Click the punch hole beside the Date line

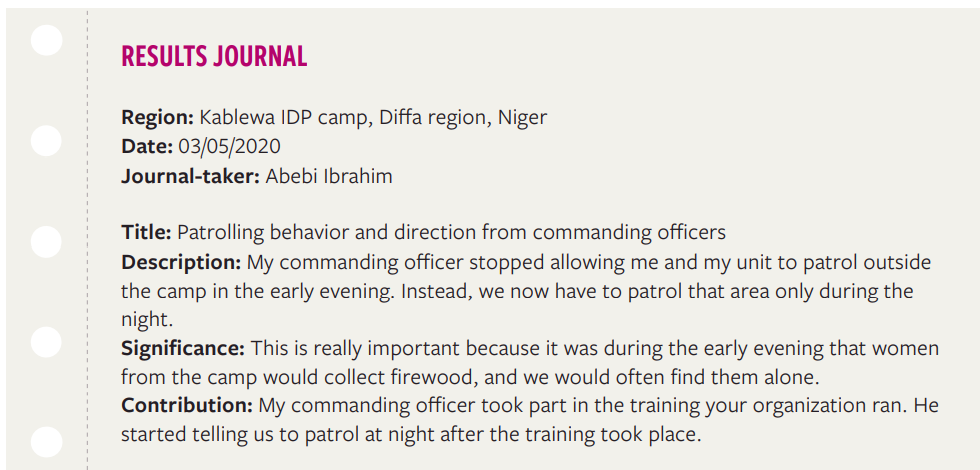pos(46,141)
